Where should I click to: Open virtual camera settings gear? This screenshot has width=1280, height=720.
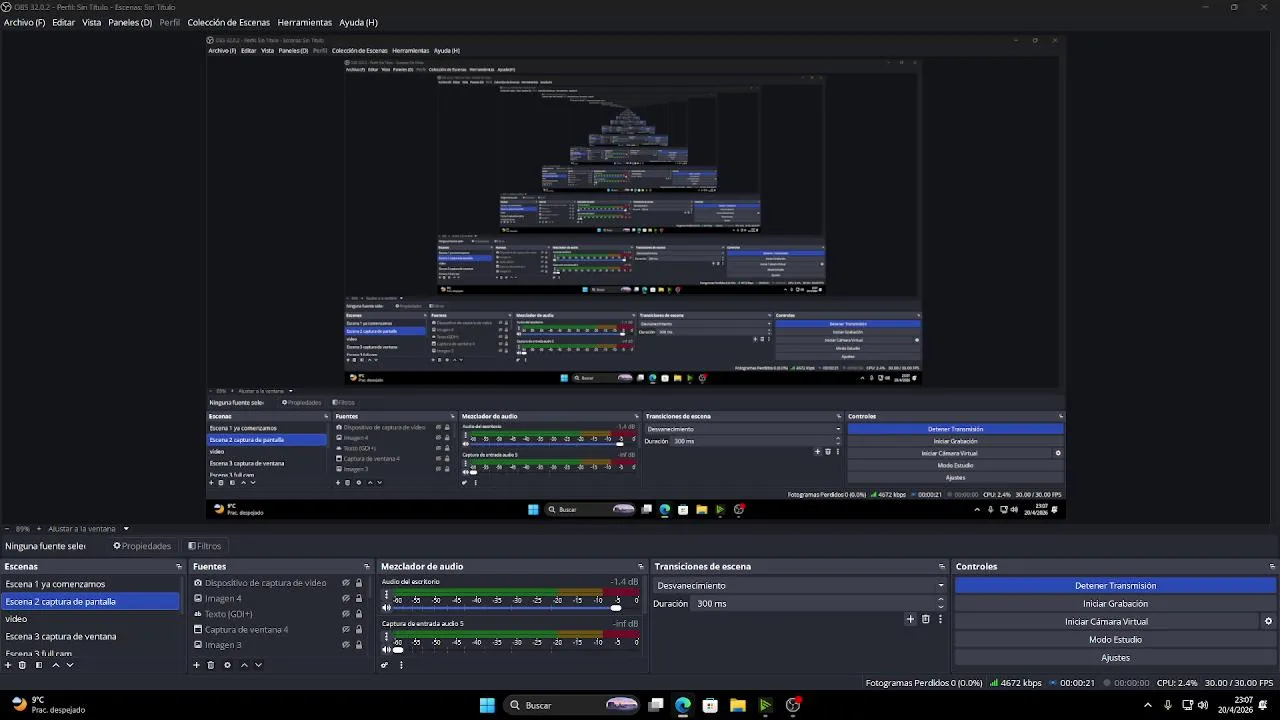click(1268, 621)
